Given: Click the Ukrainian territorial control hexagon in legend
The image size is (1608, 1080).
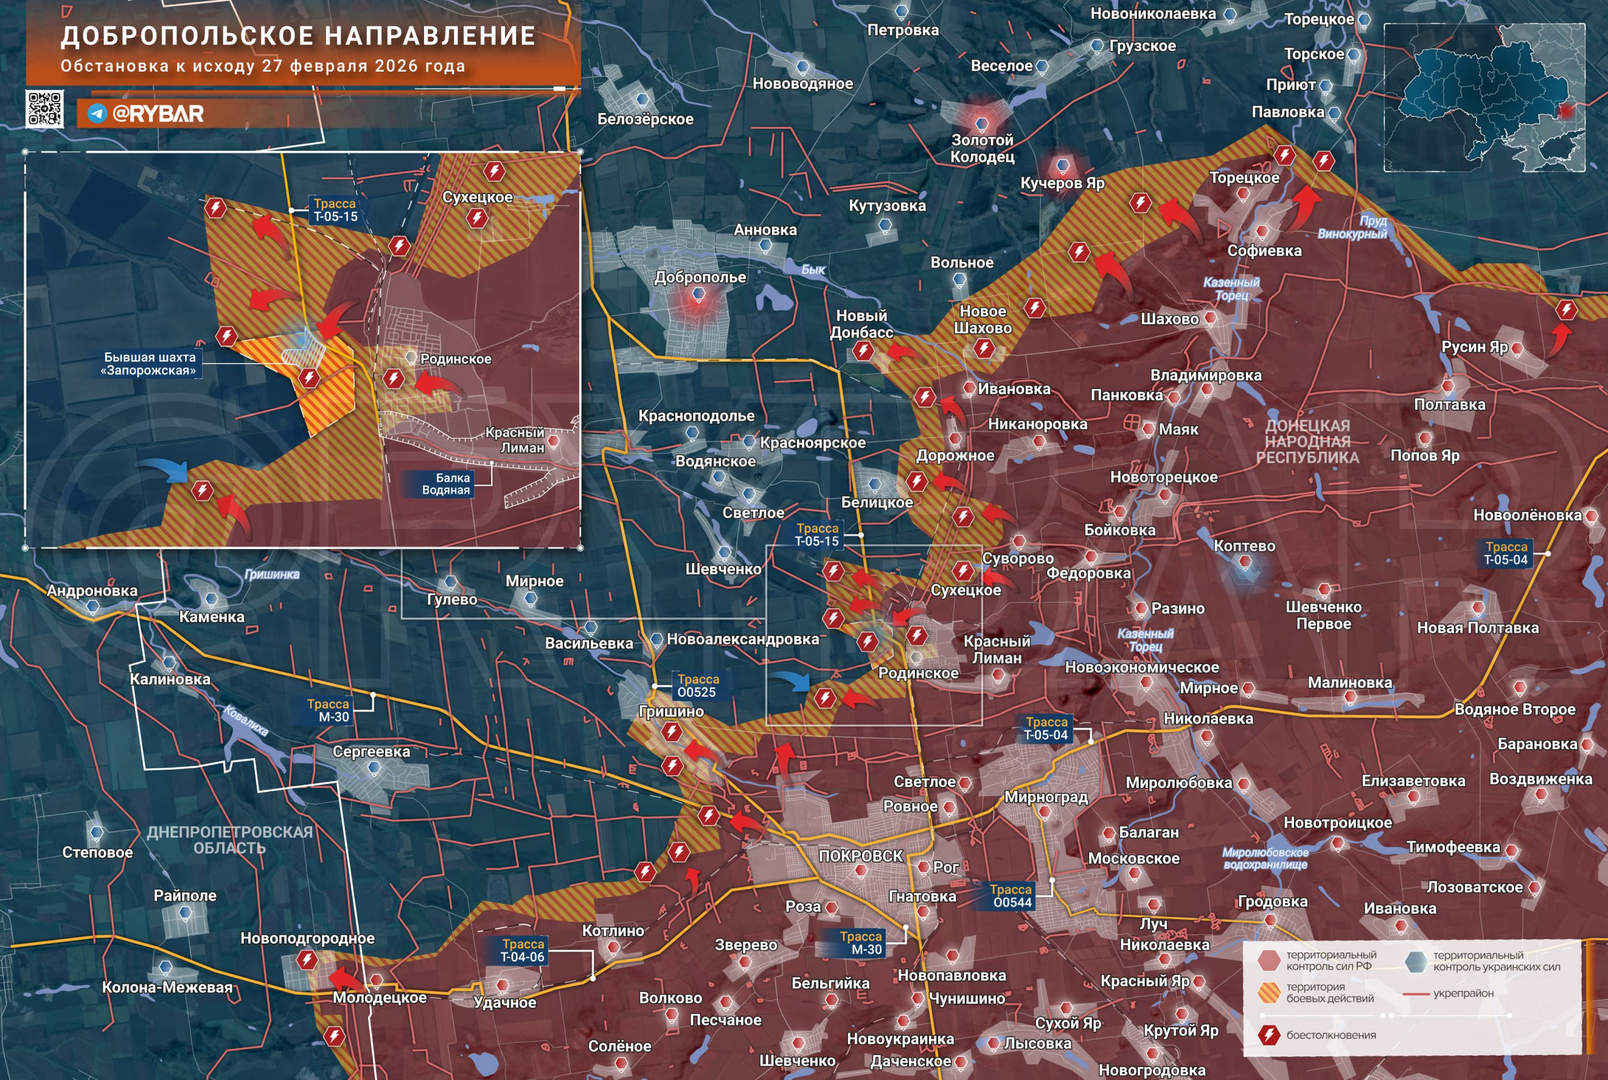Looking at the screenshot, I should (1415, 961).
